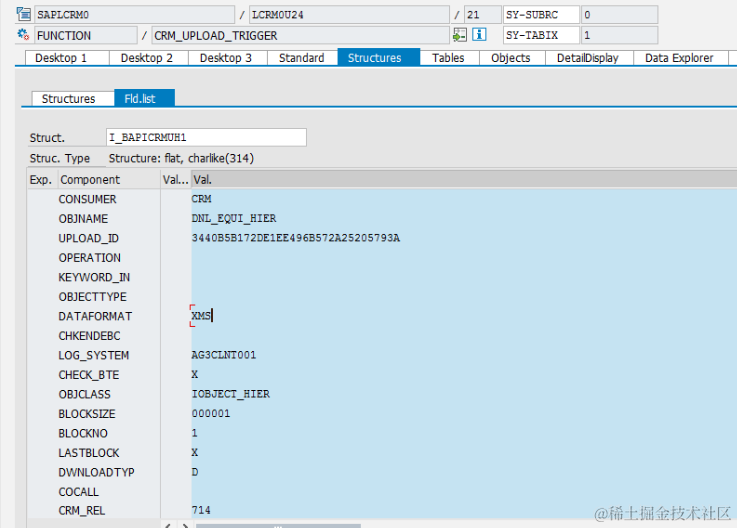The image size is (737, 528).
Task: Select the main Structures tab
Action: pos(378,57)
